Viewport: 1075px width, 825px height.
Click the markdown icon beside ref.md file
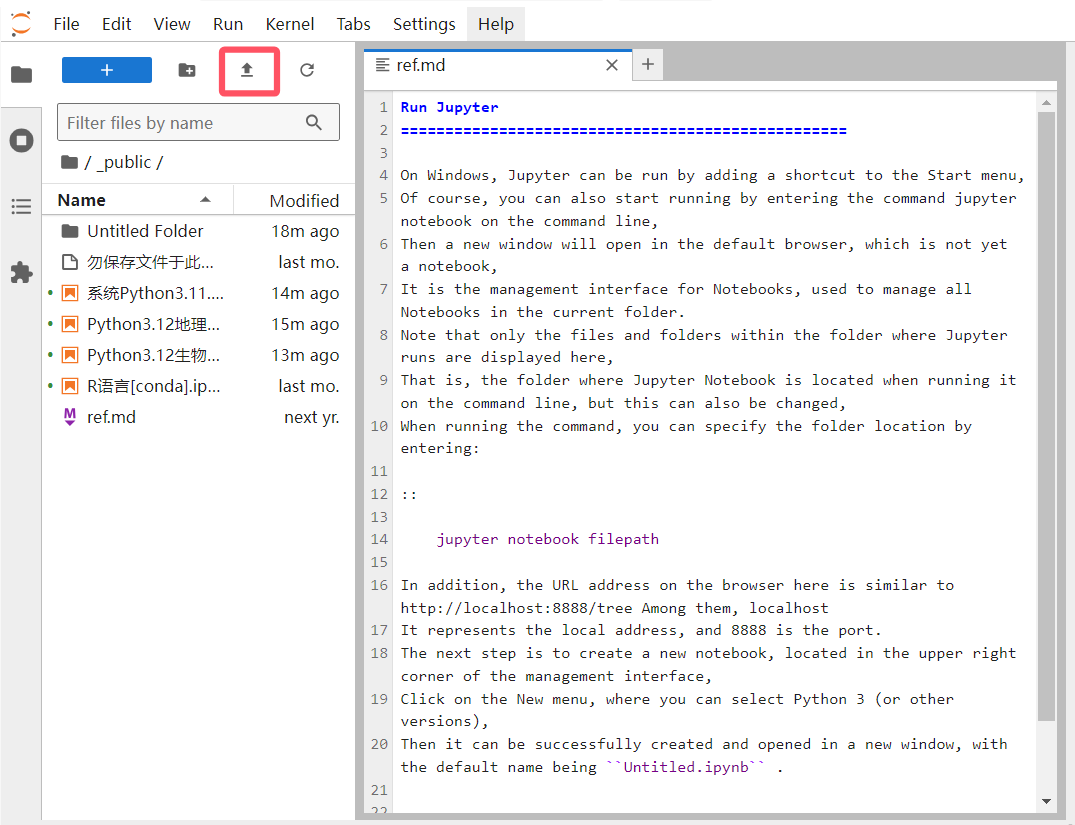pos(69,417)
